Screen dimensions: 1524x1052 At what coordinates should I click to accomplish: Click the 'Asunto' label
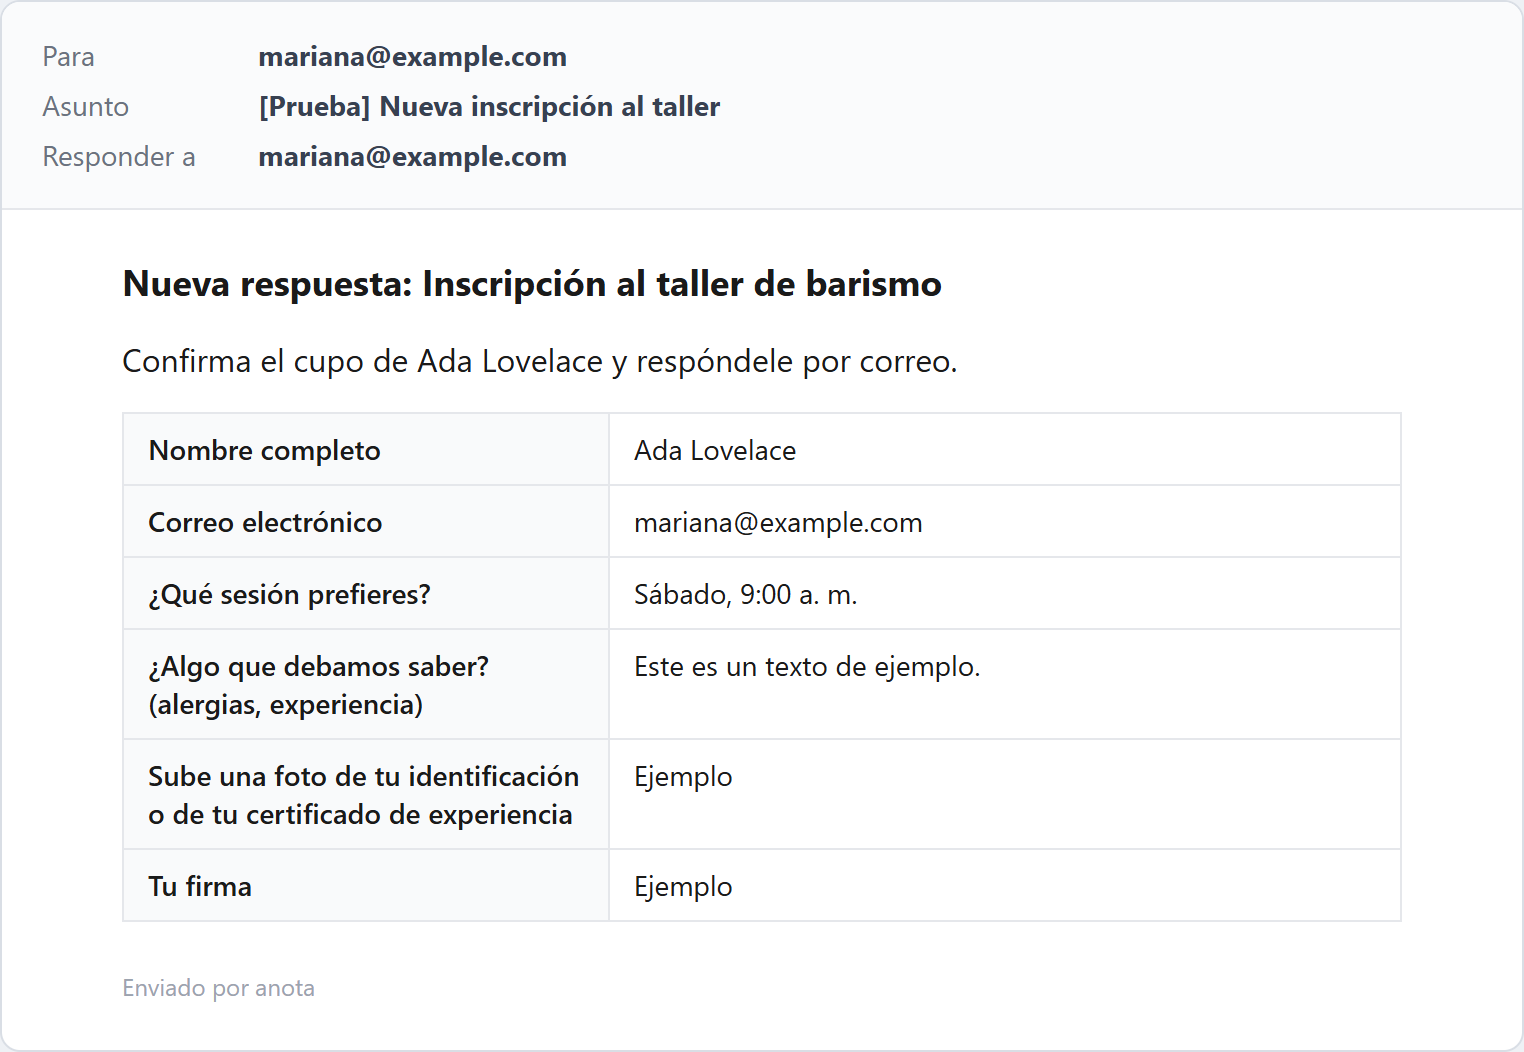(85, 107)
